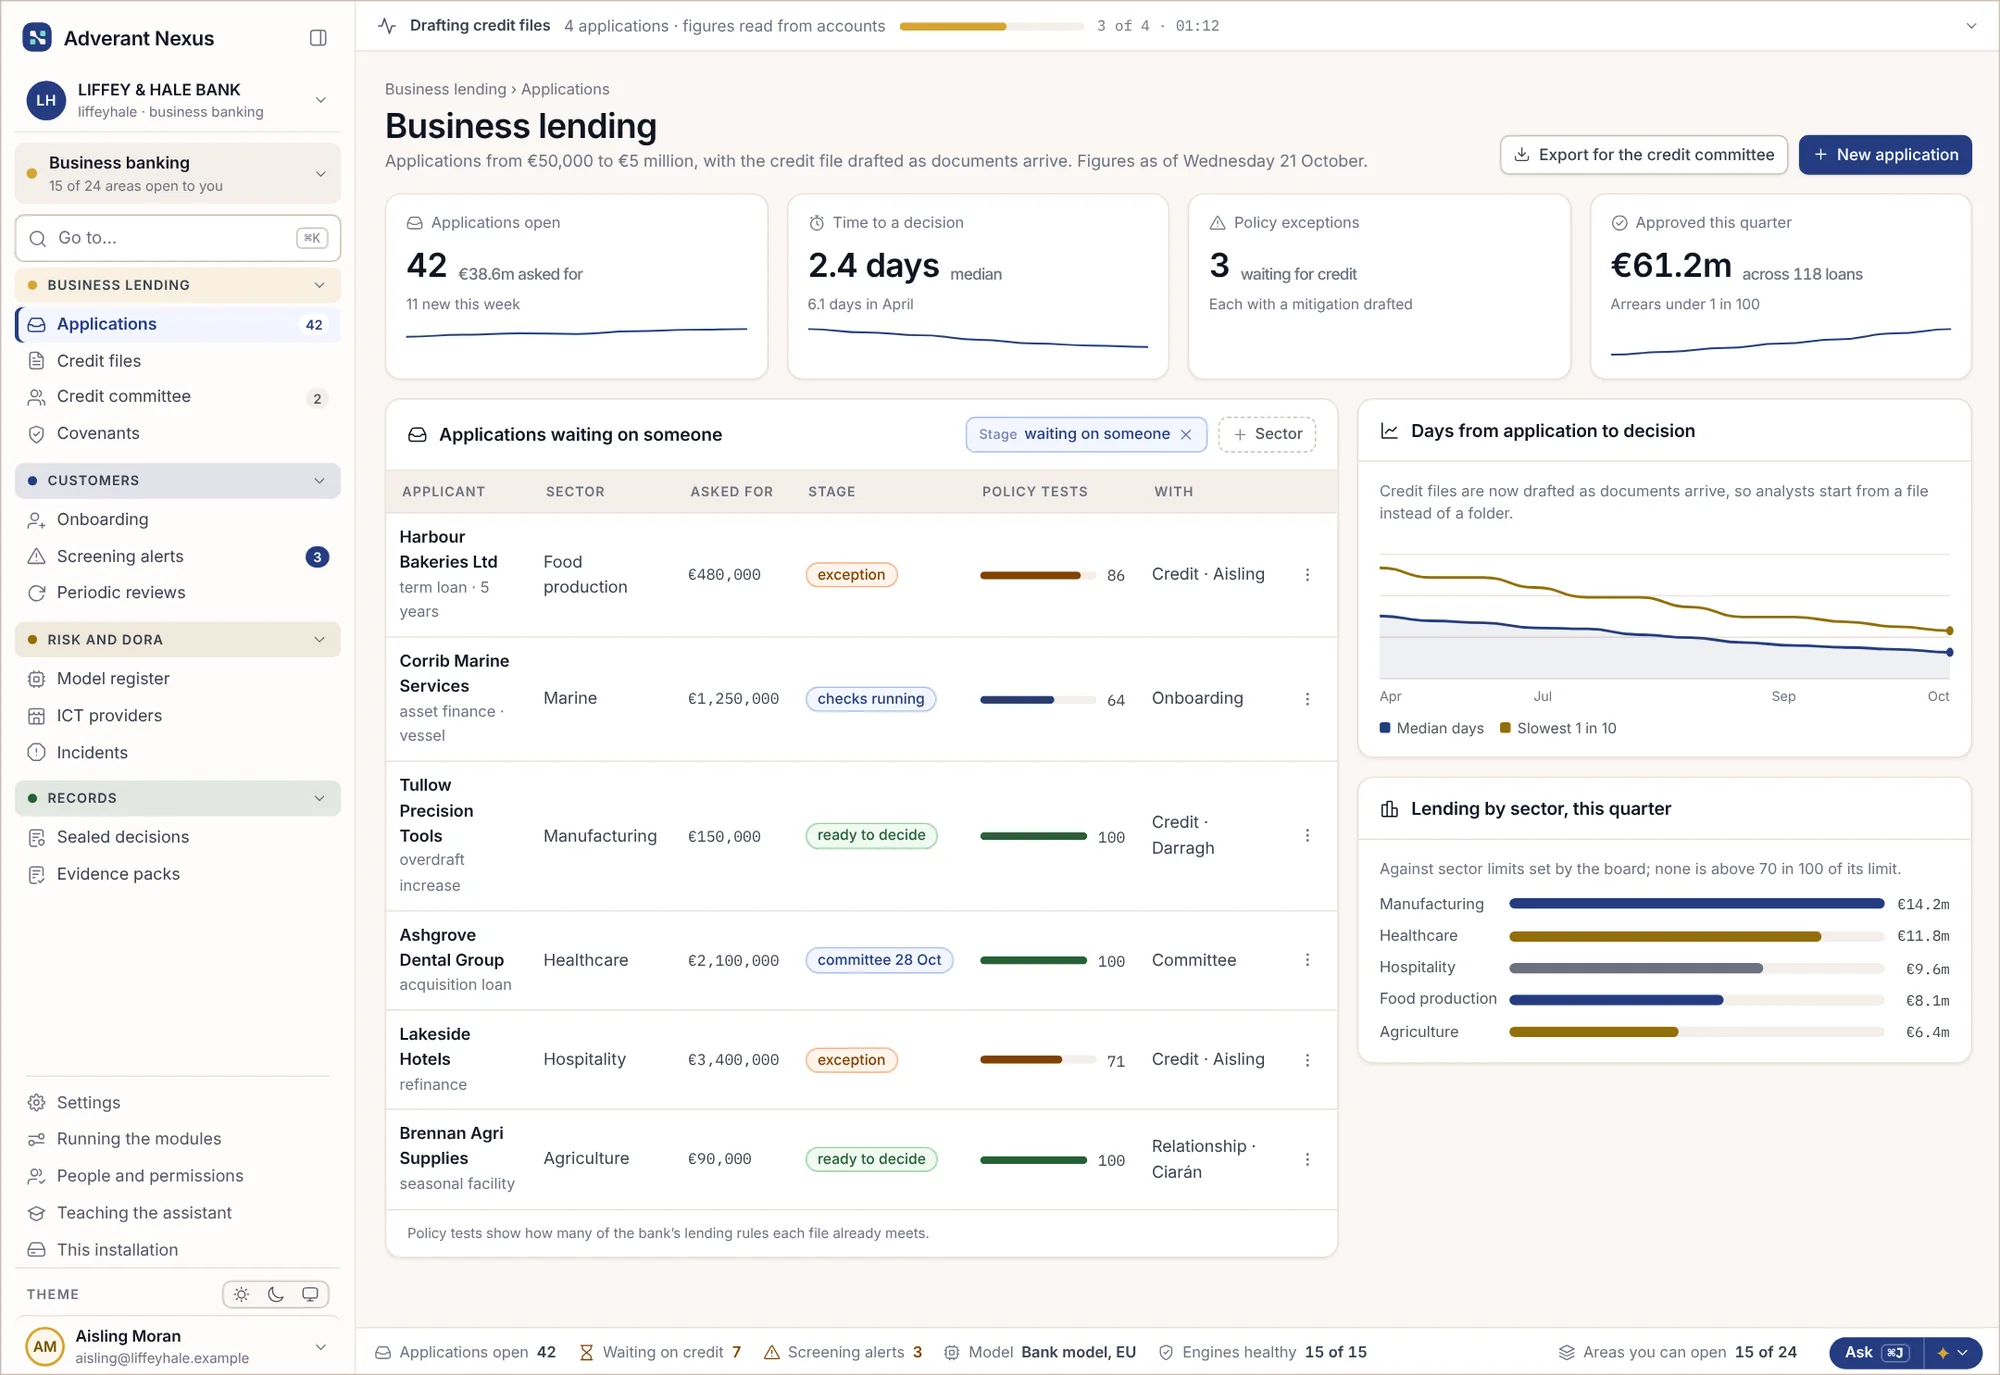Start a New application
The width and height of the screenshot is (2000, 1375).
(x=1885, y=155)
